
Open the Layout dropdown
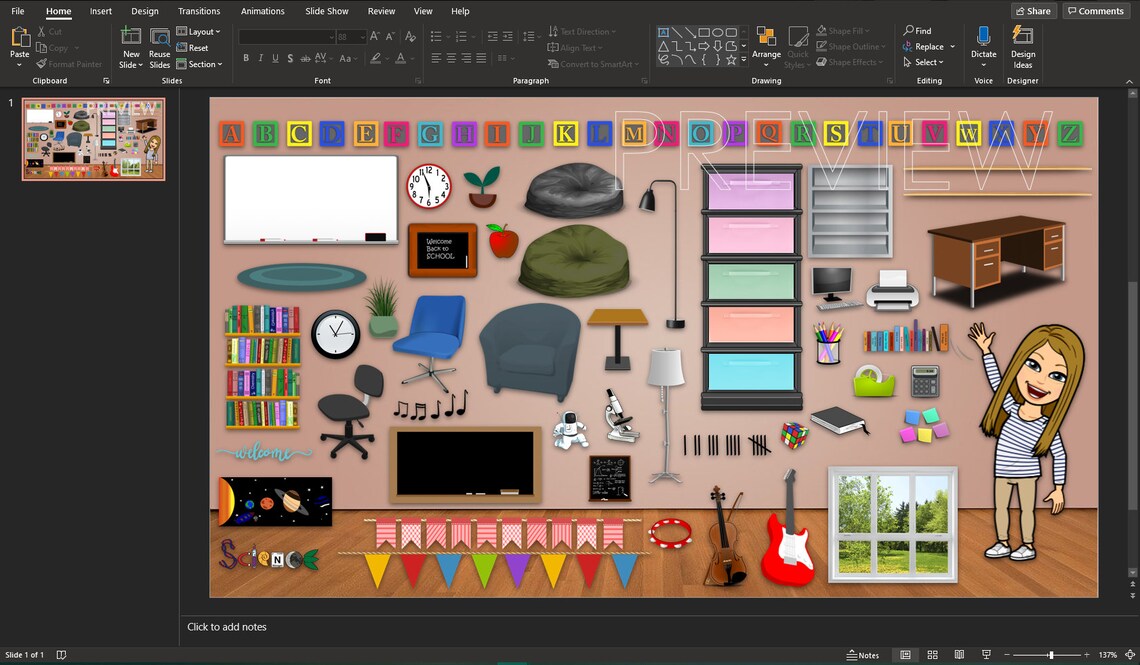(199, 31)
